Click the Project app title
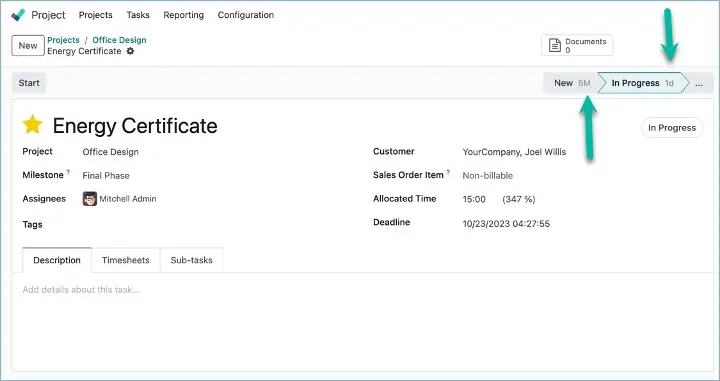720x381 pixels. 48,15
